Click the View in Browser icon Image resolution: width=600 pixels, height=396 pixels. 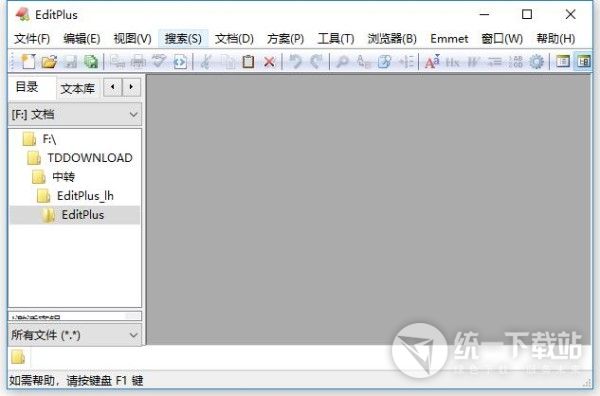coord(180,61)
